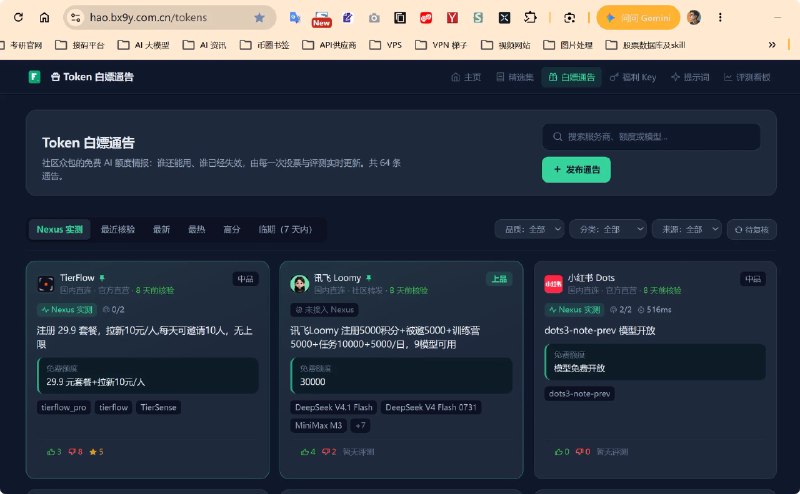Image resolution: width=800 pixels, height=494 pixels.
Task: Open the 股票数据库及skill bookmark folder
Action: pos(645,45)
